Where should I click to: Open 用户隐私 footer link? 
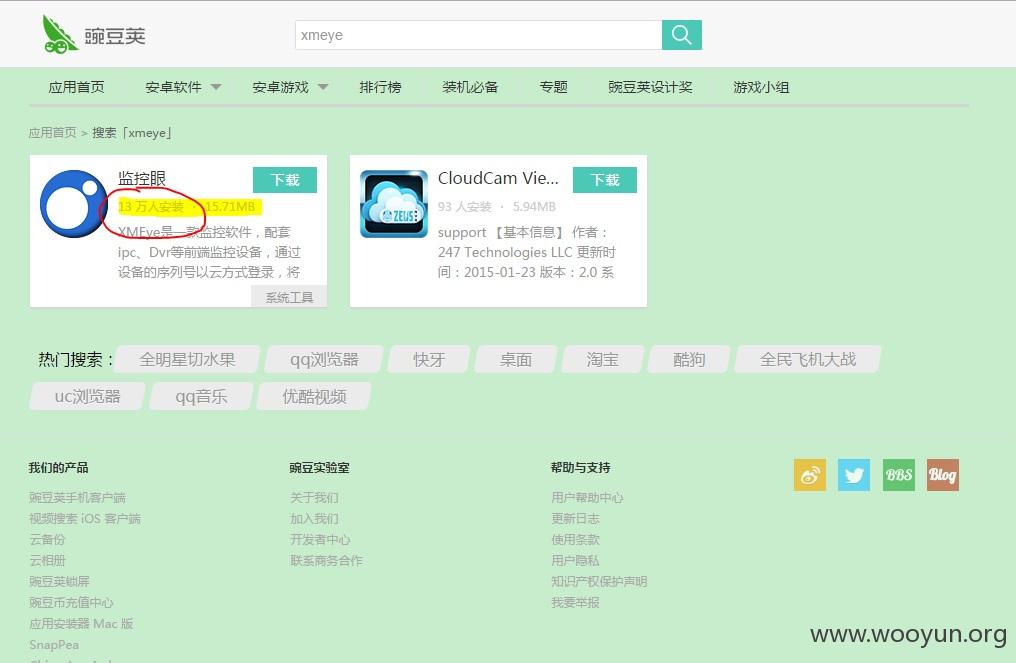tap(575, 561)
